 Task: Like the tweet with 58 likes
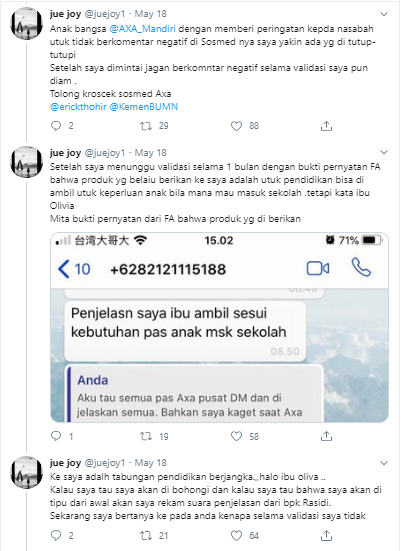[236, 436]
